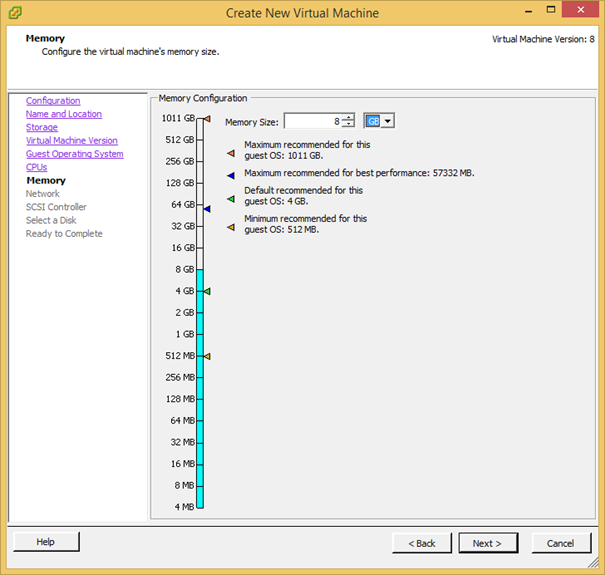Click the Ready to Complete step

coord(64,233)
